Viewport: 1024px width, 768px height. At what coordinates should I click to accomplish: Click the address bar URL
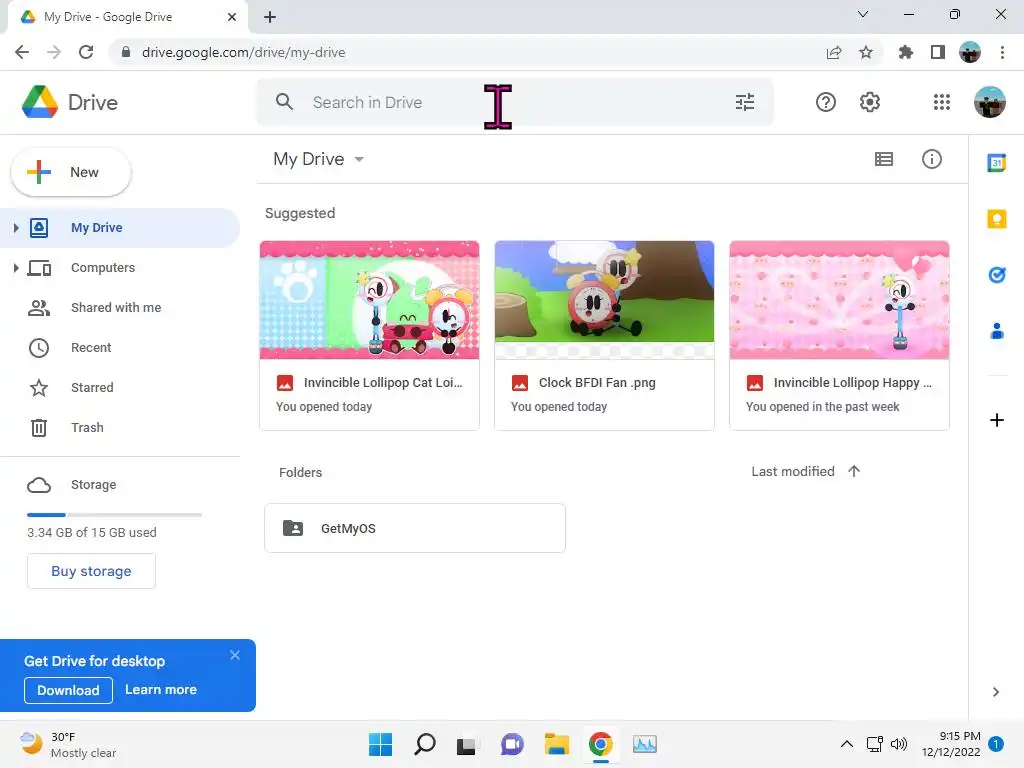(244, 52)
